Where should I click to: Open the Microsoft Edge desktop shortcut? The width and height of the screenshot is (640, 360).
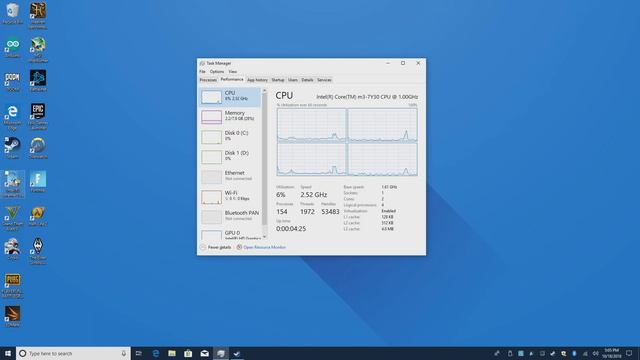[12, 117]
